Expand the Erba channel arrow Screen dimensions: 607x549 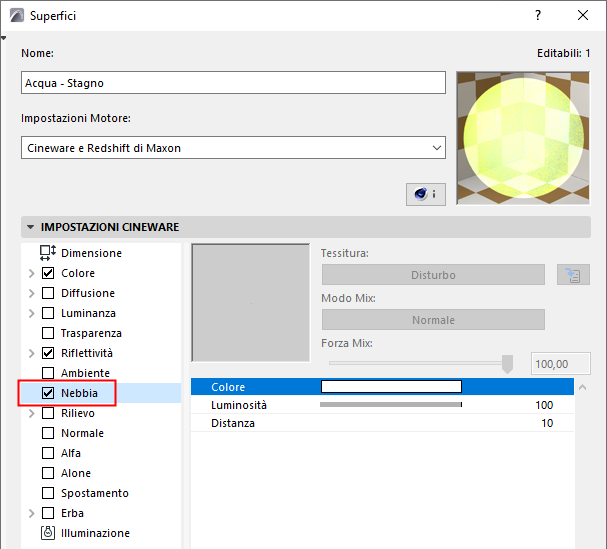pos(32,513)
